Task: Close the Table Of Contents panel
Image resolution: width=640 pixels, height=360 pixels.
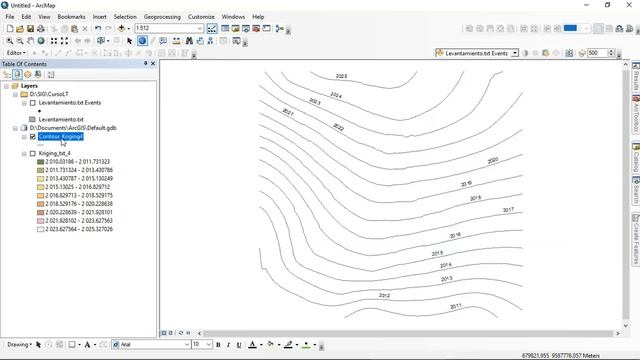Action: pyautogui.click(x=153, y=64)
